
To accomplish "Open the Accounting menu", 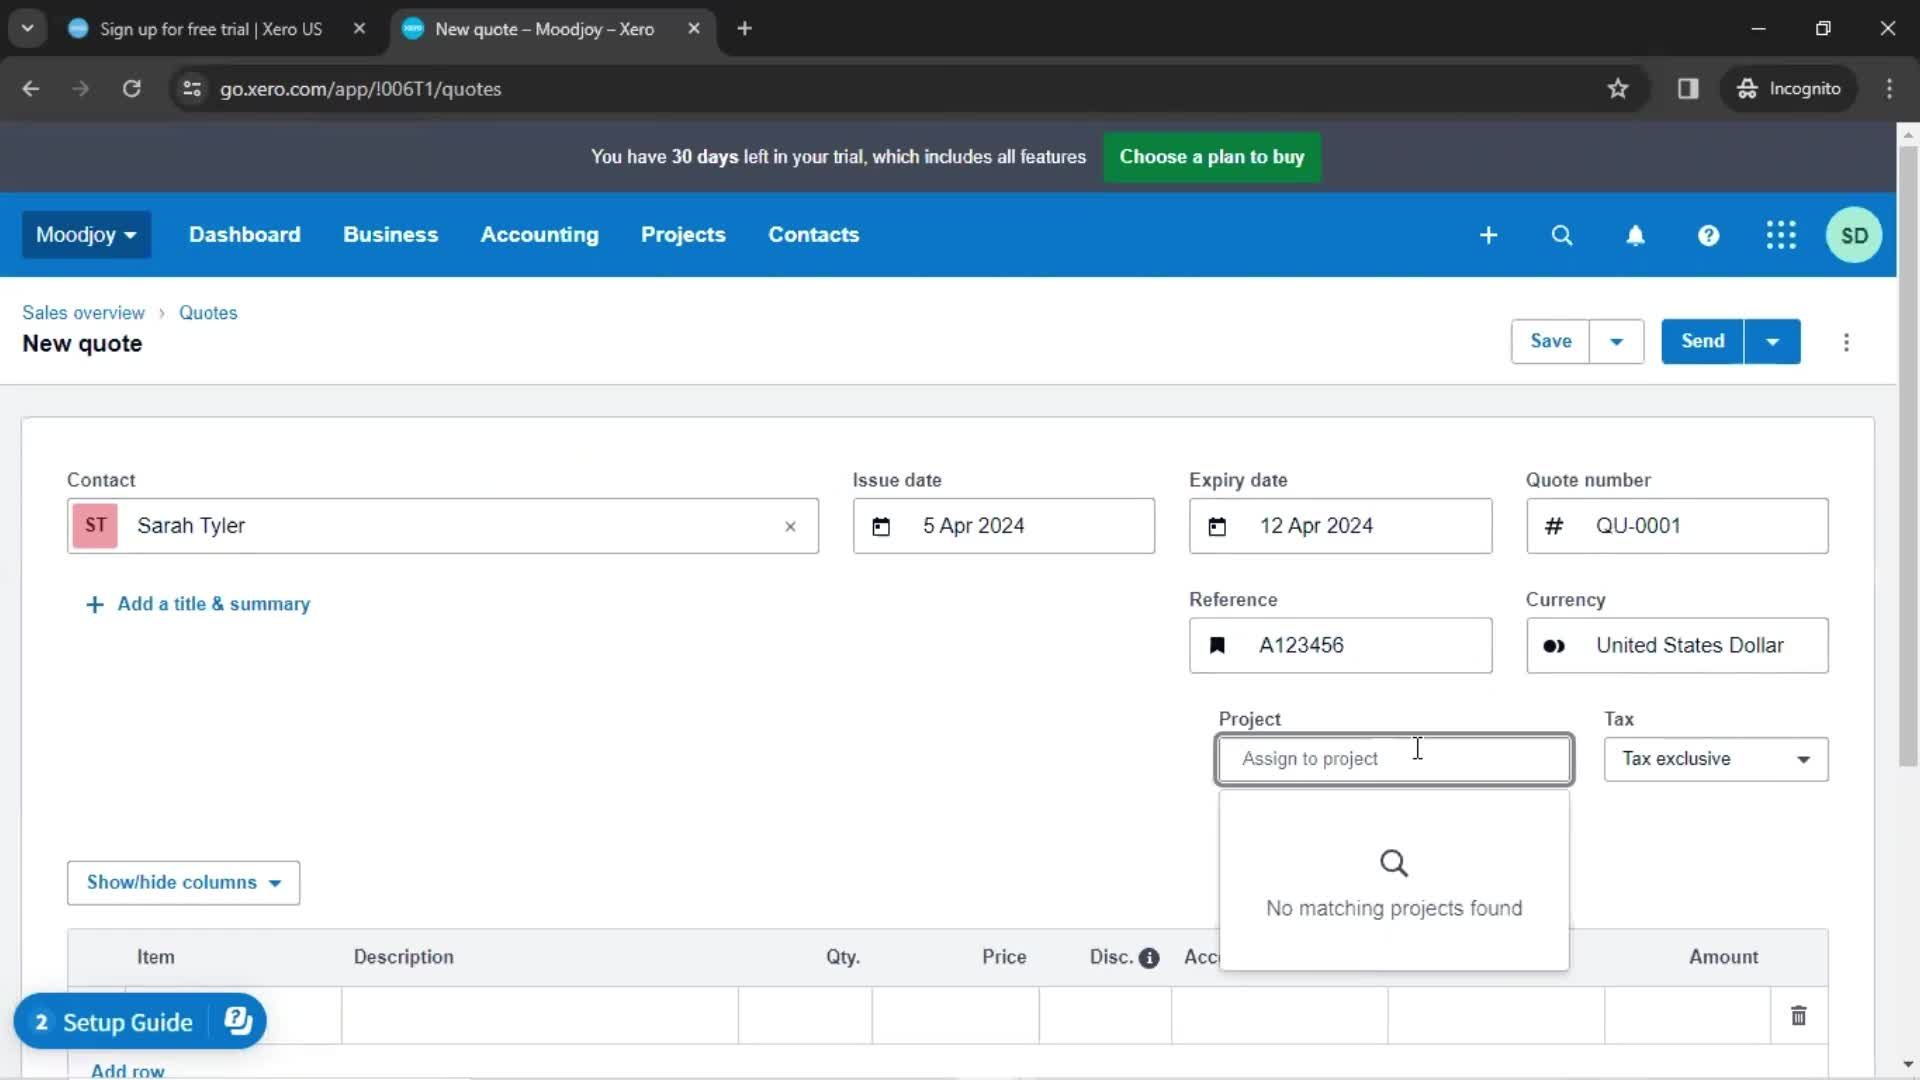I will click(x=539, y=235).
